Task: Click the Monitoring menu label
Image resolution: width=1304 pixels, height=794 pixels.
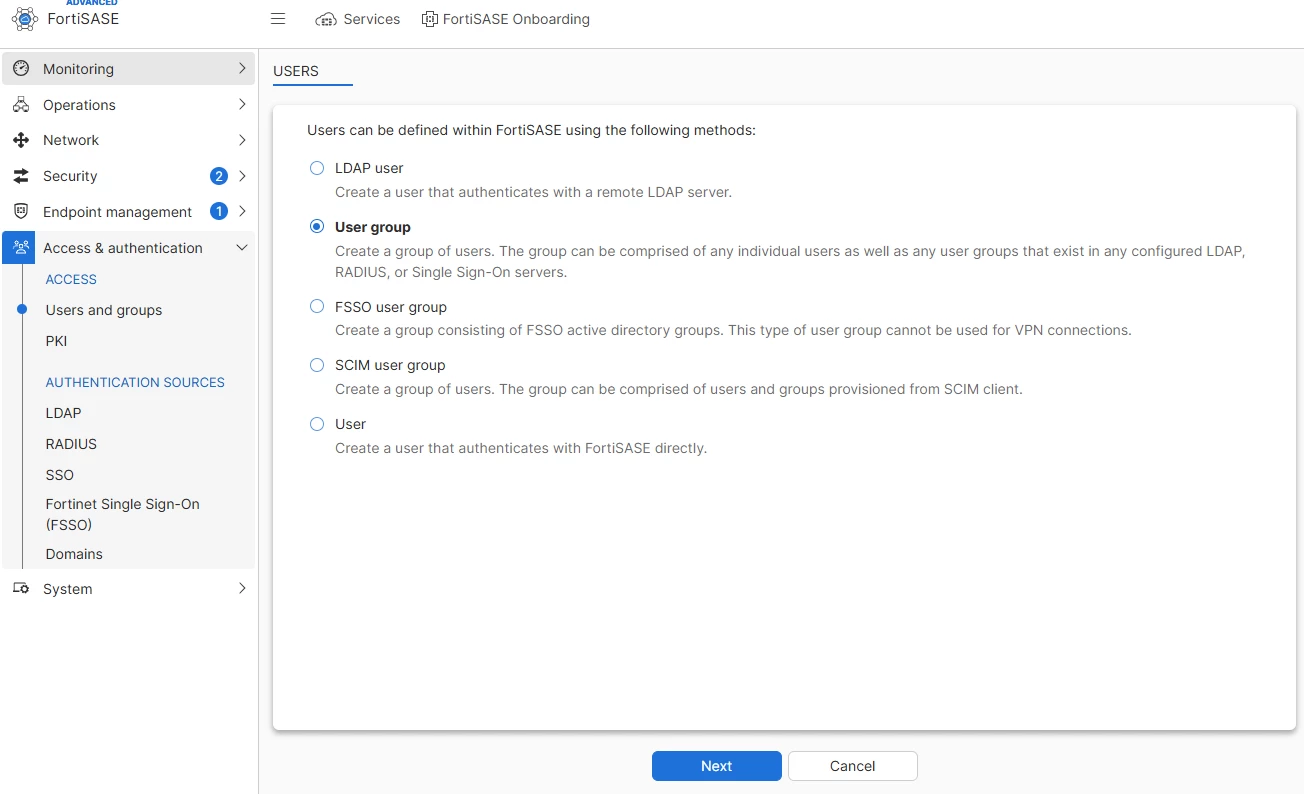Action: [x=78, y=69]
